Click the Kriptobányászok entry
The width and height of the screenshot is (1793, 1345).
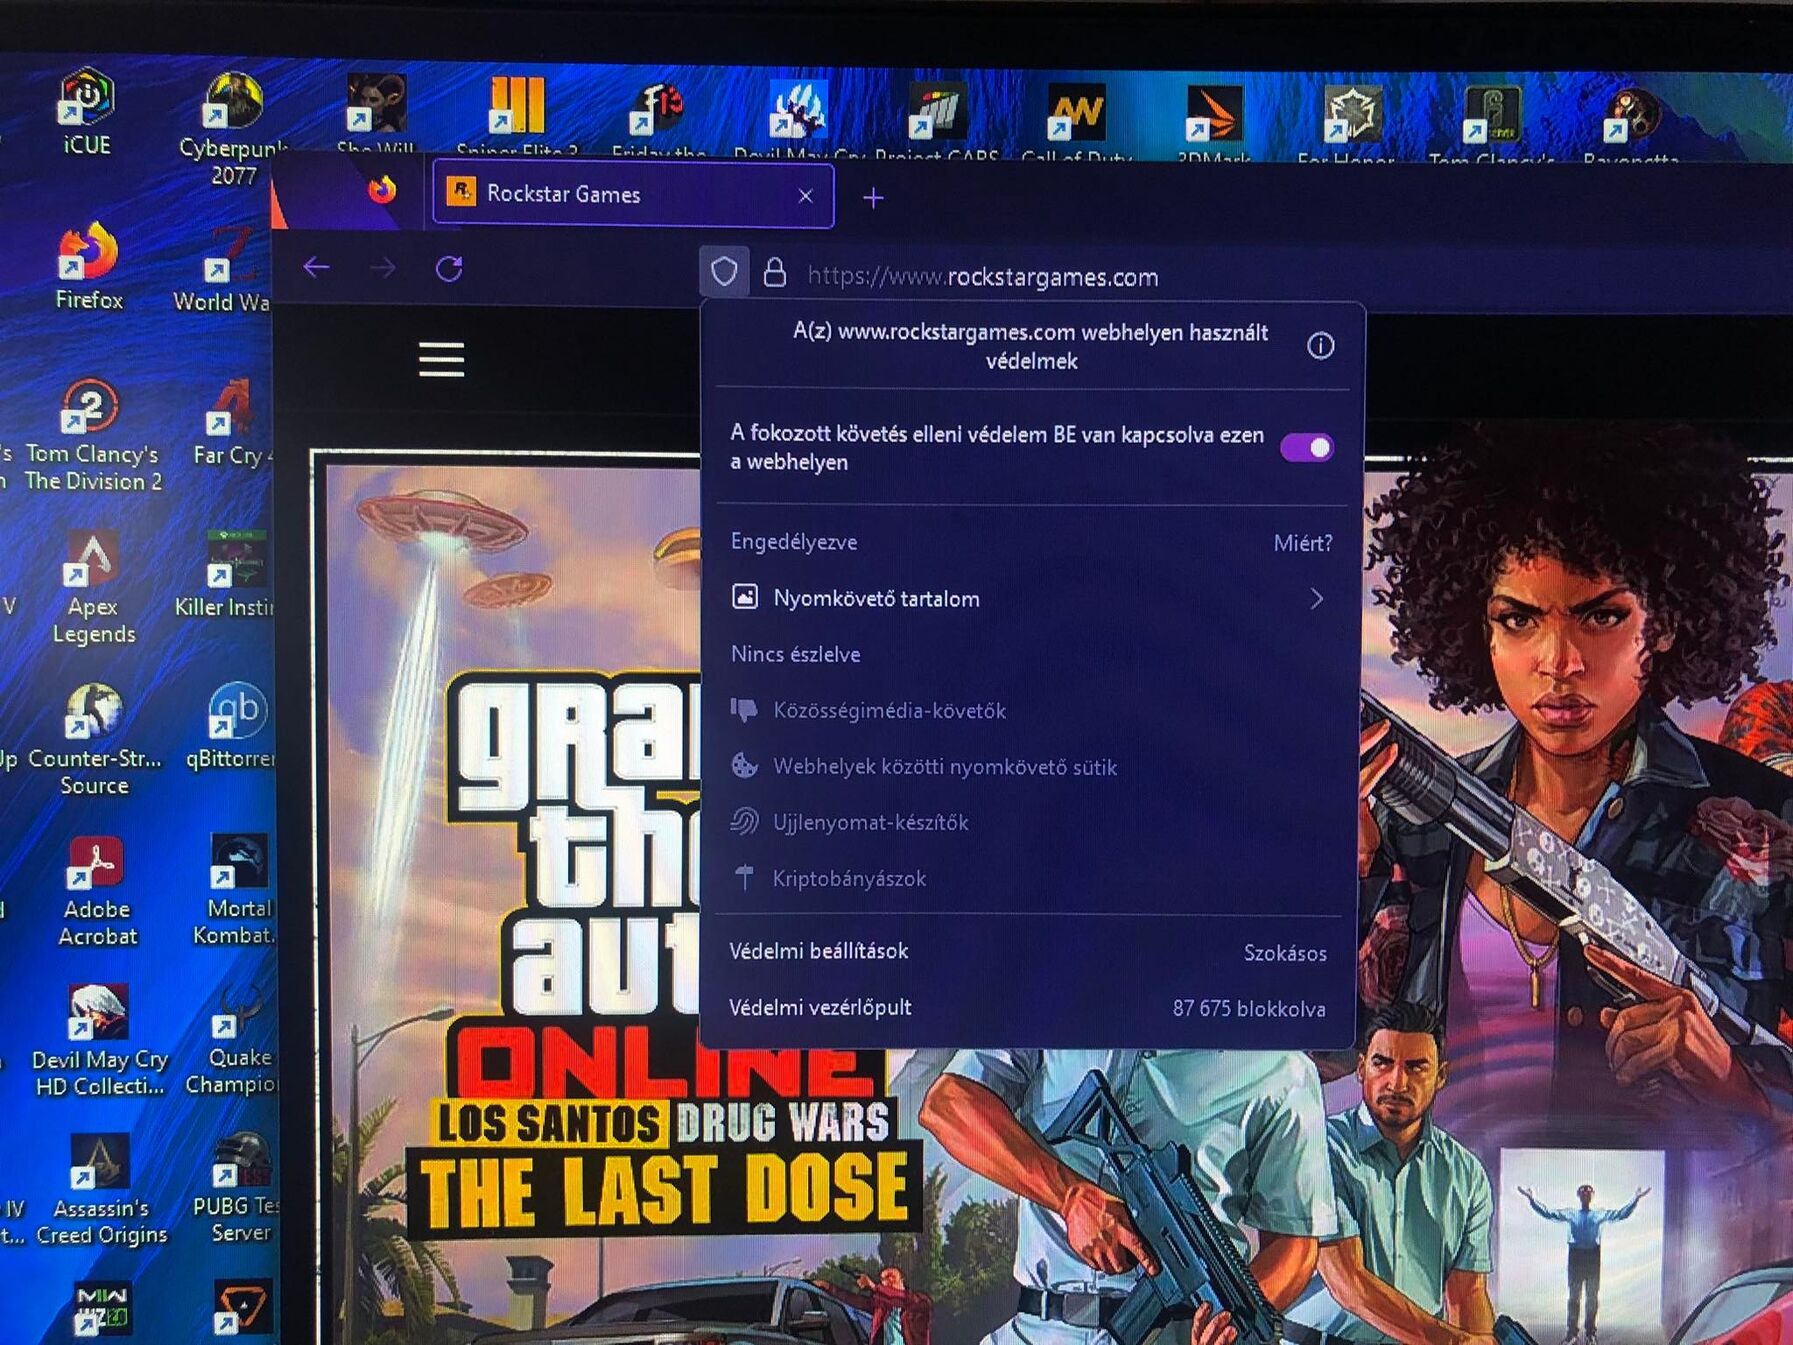click(x=828, y=878)
